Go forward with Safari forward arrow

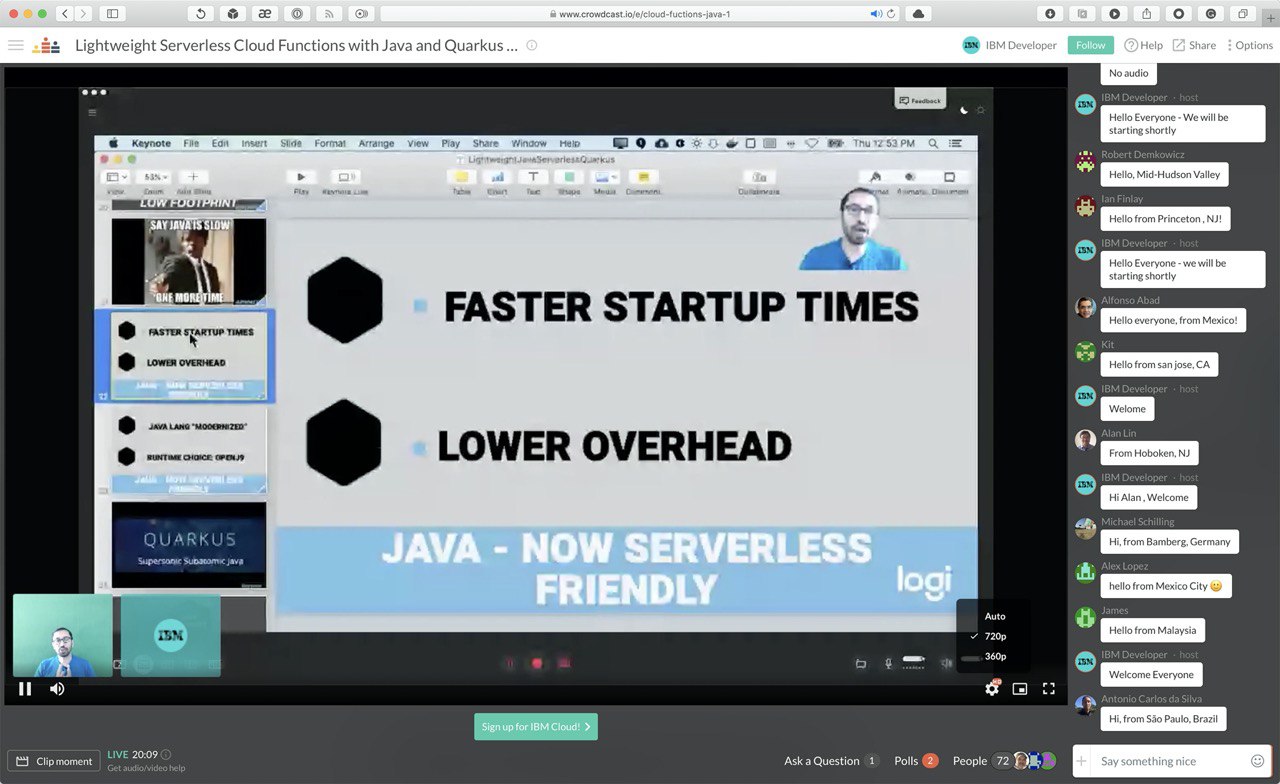tap(84, 13)
